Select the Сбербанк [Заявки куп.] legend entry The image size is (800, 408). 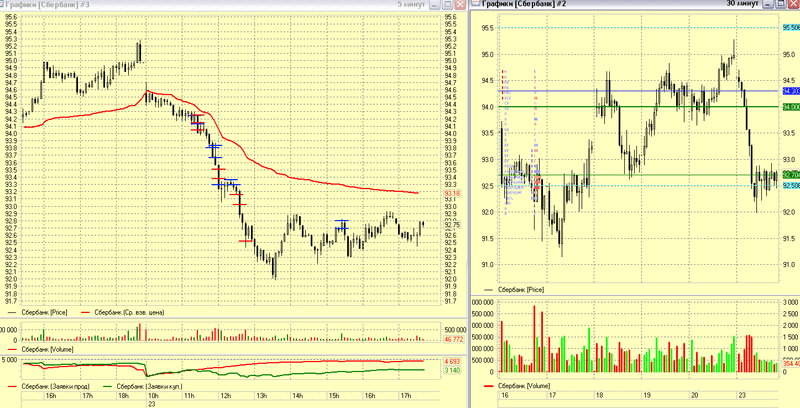143,386
